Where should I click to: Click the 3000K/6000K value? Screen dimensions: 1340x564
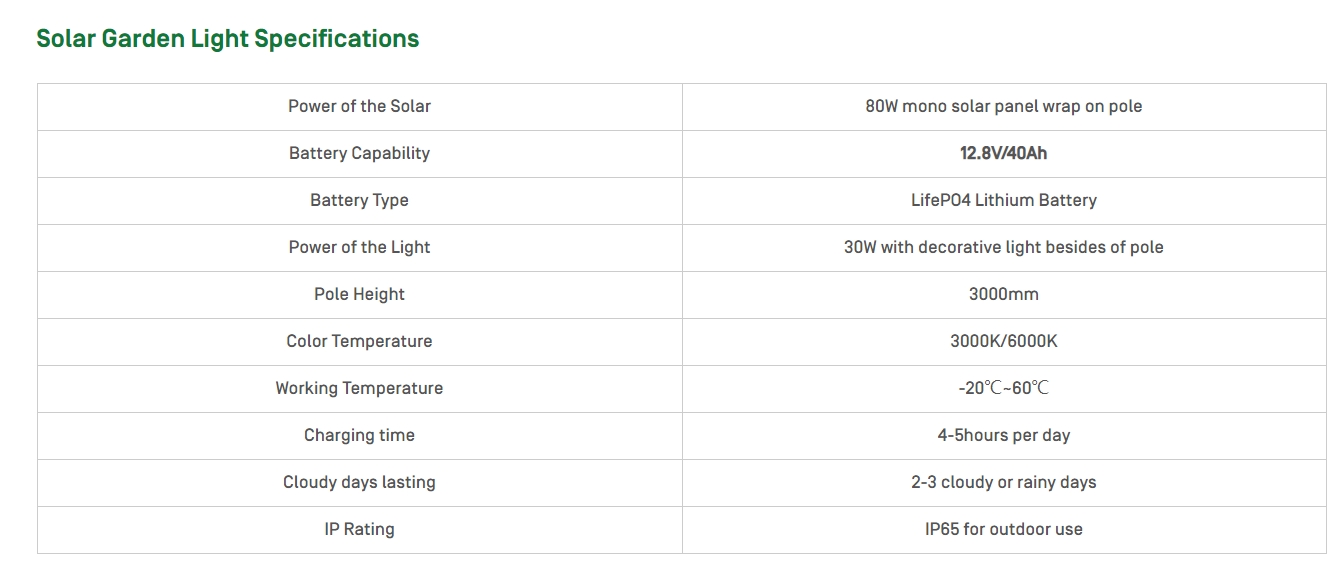[x=1003, y=341]
